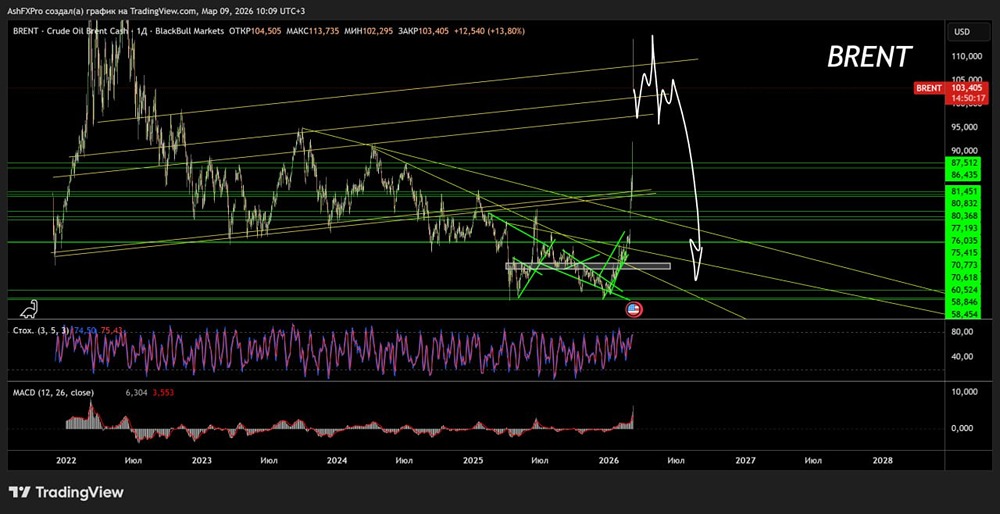Image resolution: width=1000 pixels, height=514 pixels.
Task: Click the 2024 label on the time axis
Action: pyautogui.click(x=337, y=460)
